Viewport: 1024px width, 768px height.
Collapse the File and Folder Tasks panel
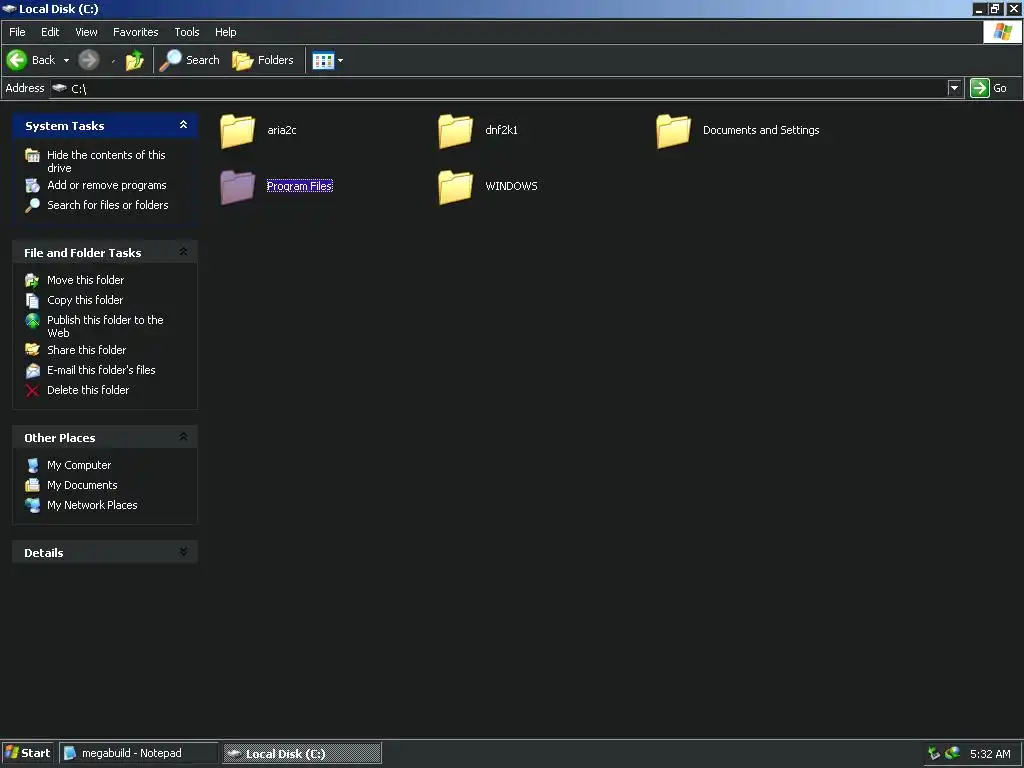pos(184,251)
